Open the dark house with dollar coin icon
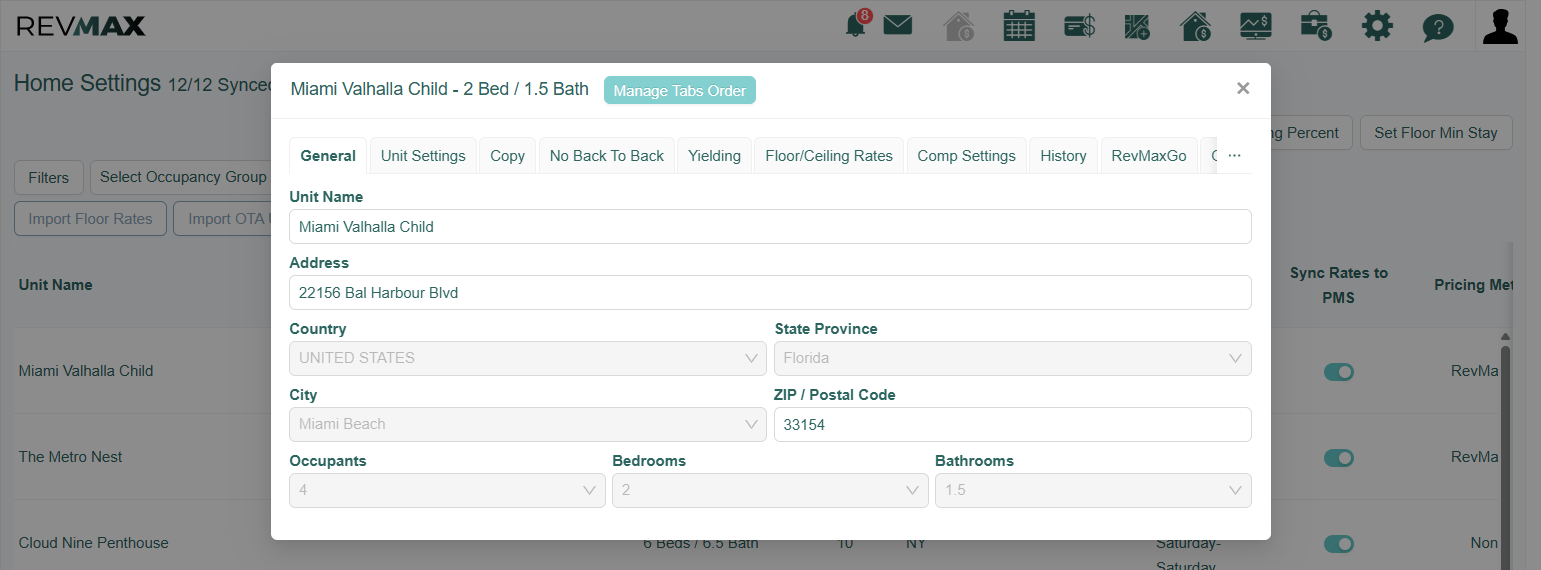1541x570 pixels. coord(1197,26)
